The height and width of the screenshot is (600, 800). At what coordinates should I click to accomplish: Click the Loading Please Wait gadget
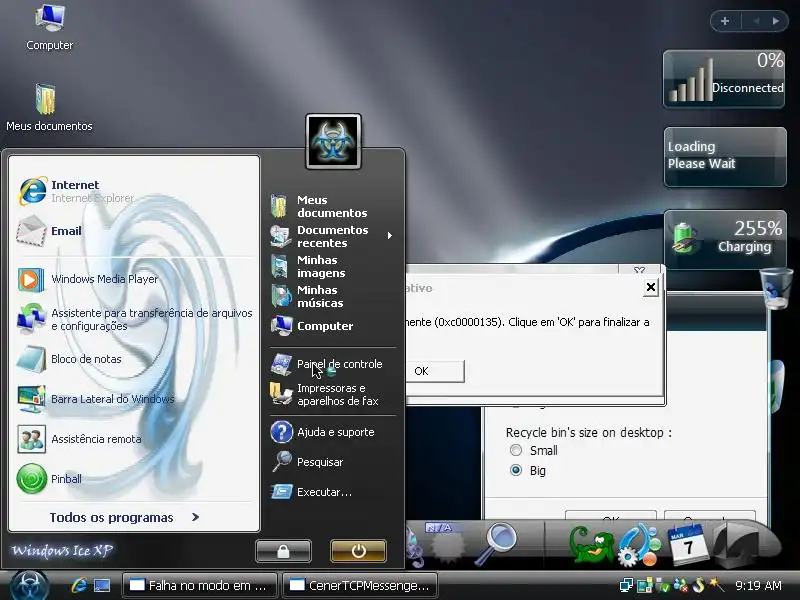tap(725, 157)
